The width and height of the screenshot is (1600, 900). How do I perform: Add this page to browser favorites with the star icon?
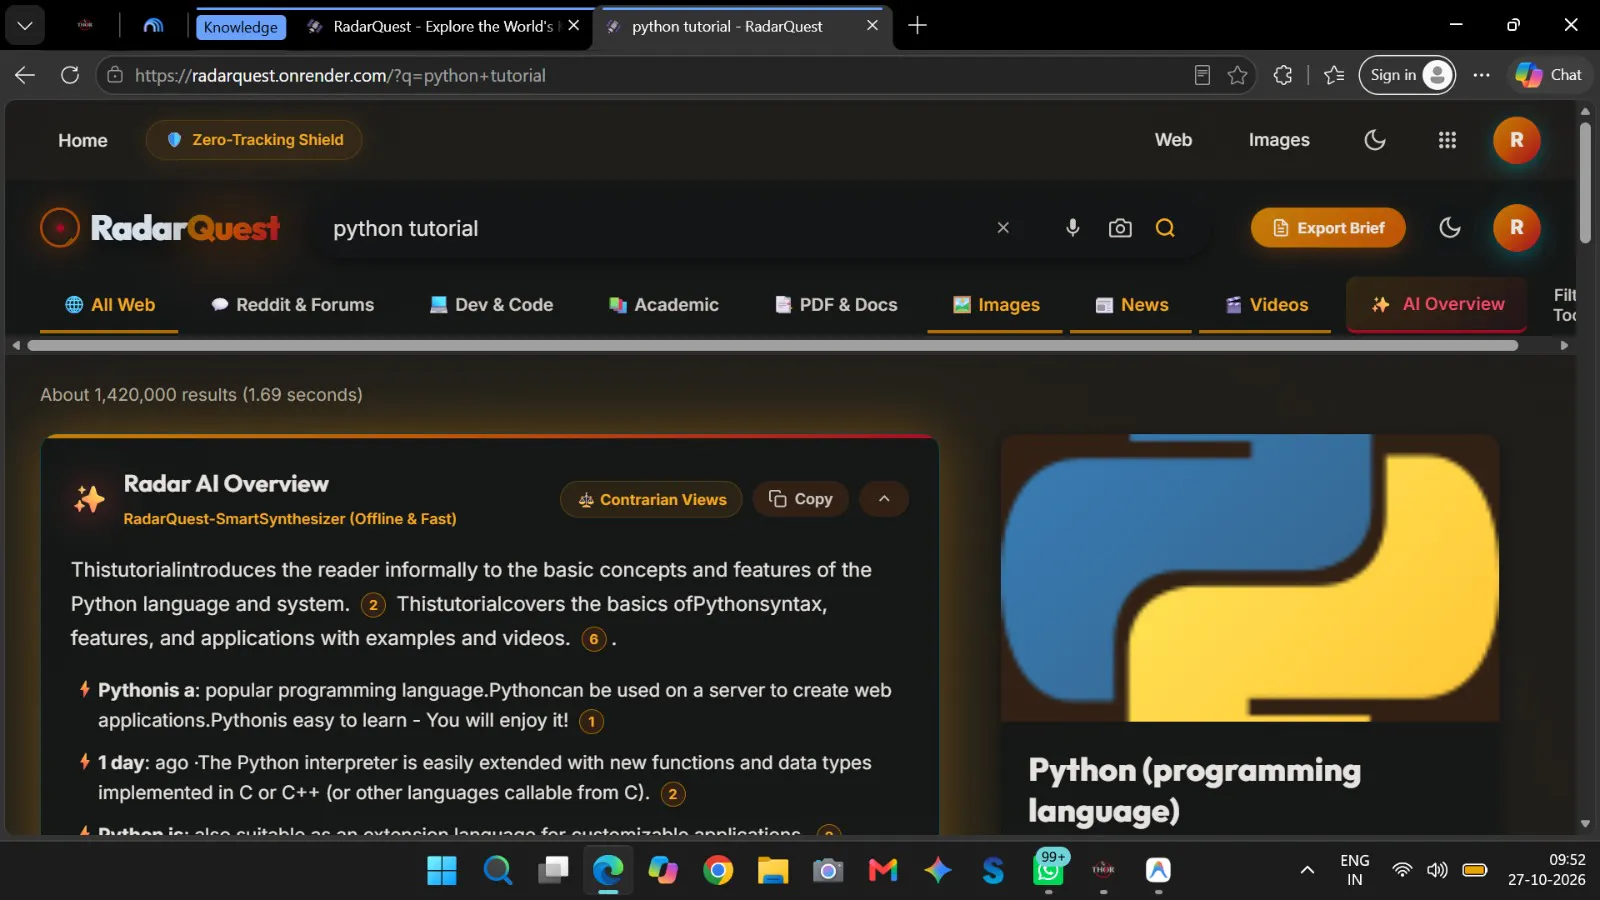pyautogui.click(x=1238, y=75)
